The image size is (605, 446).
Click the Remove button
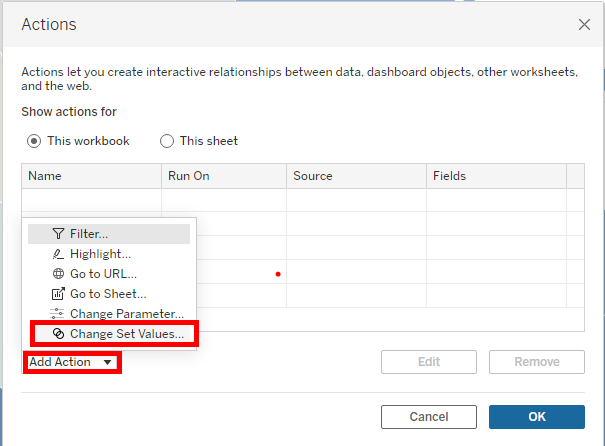coord(537,362)
